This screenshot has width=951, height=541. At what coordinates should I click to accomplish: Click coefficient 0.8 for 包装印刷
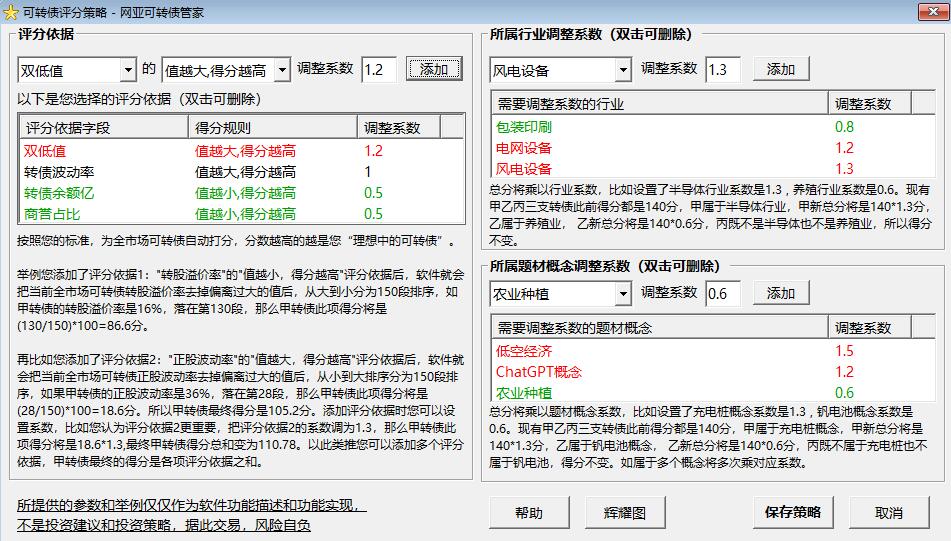[x=844, y=127]
